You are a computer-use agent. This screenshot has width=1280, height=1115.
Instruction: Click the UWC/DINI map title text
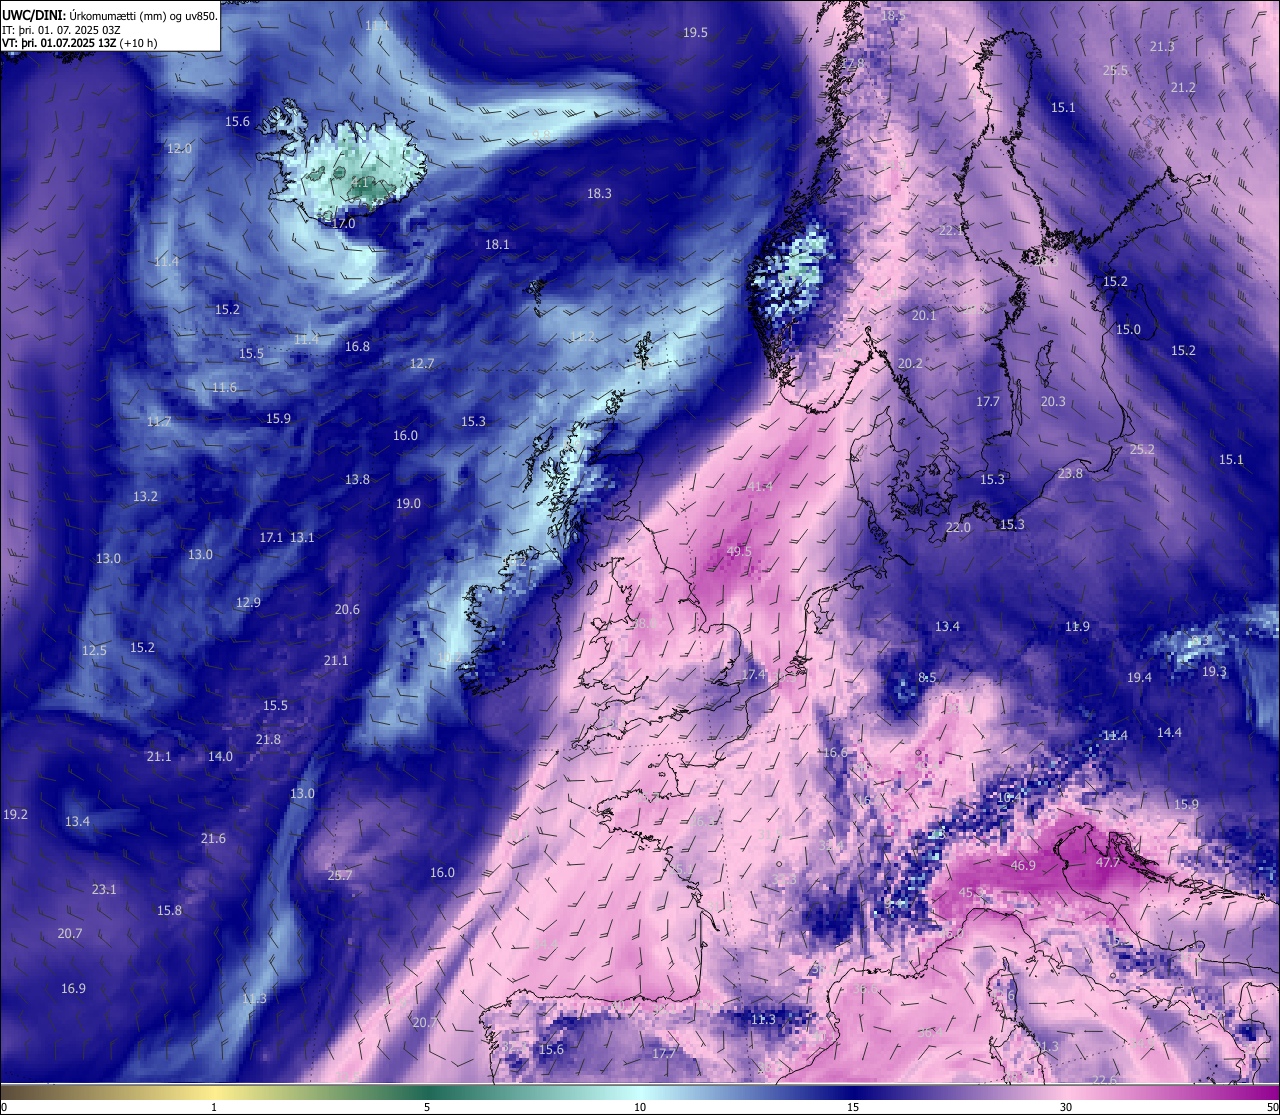(x=110, y=15)
